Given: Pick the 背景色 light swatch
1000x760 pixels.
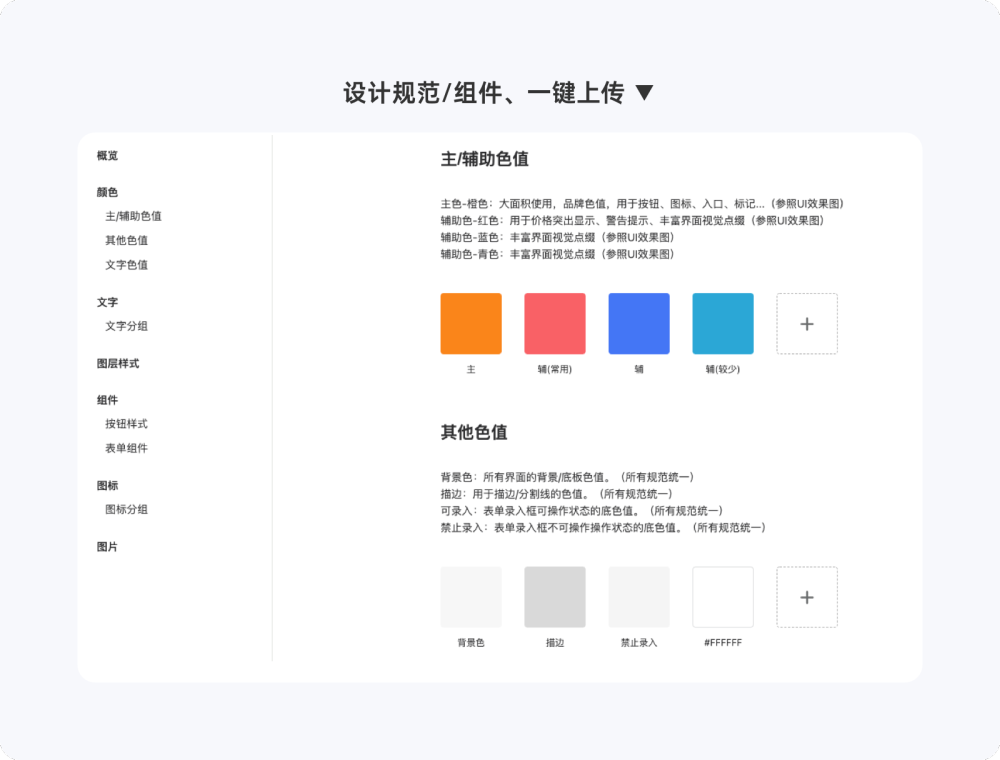Looking at the screenshot, I should pos(471,597).
